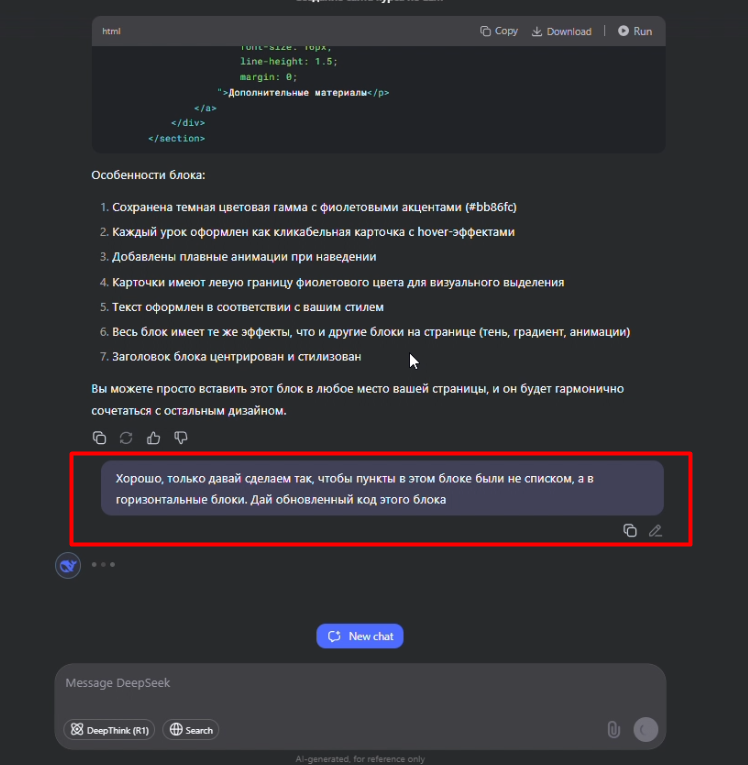Regenerate the assistant response
The width and height of the screenshot is (748, 765).
[126, 438]
